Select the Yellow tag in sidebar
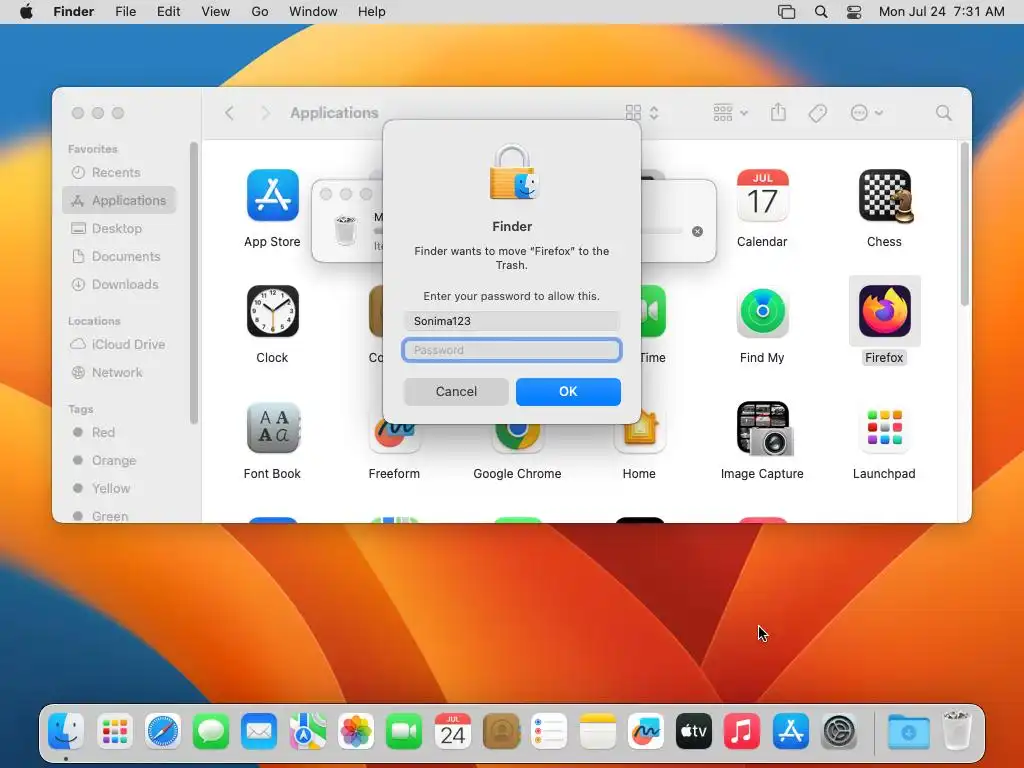This screenshot has height=768, width=1024. (119, 488)
